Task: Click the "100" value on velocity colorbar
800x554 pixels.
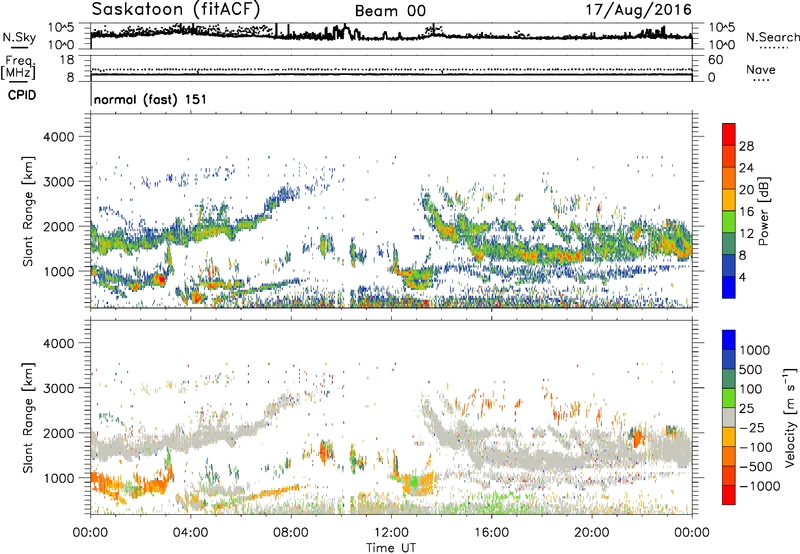Action: coord(751,389)
